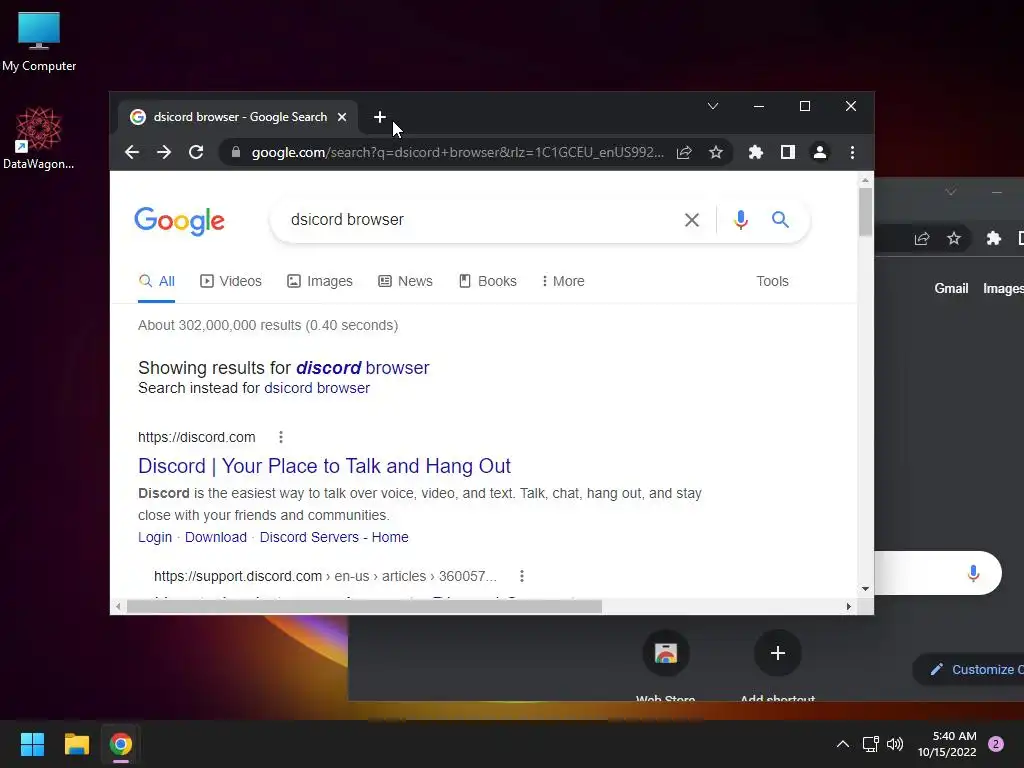Viewport: 1024px width, 768px height.
Task: Click the vertical scrollbar down arrow
Action: (x=865, y=588)
